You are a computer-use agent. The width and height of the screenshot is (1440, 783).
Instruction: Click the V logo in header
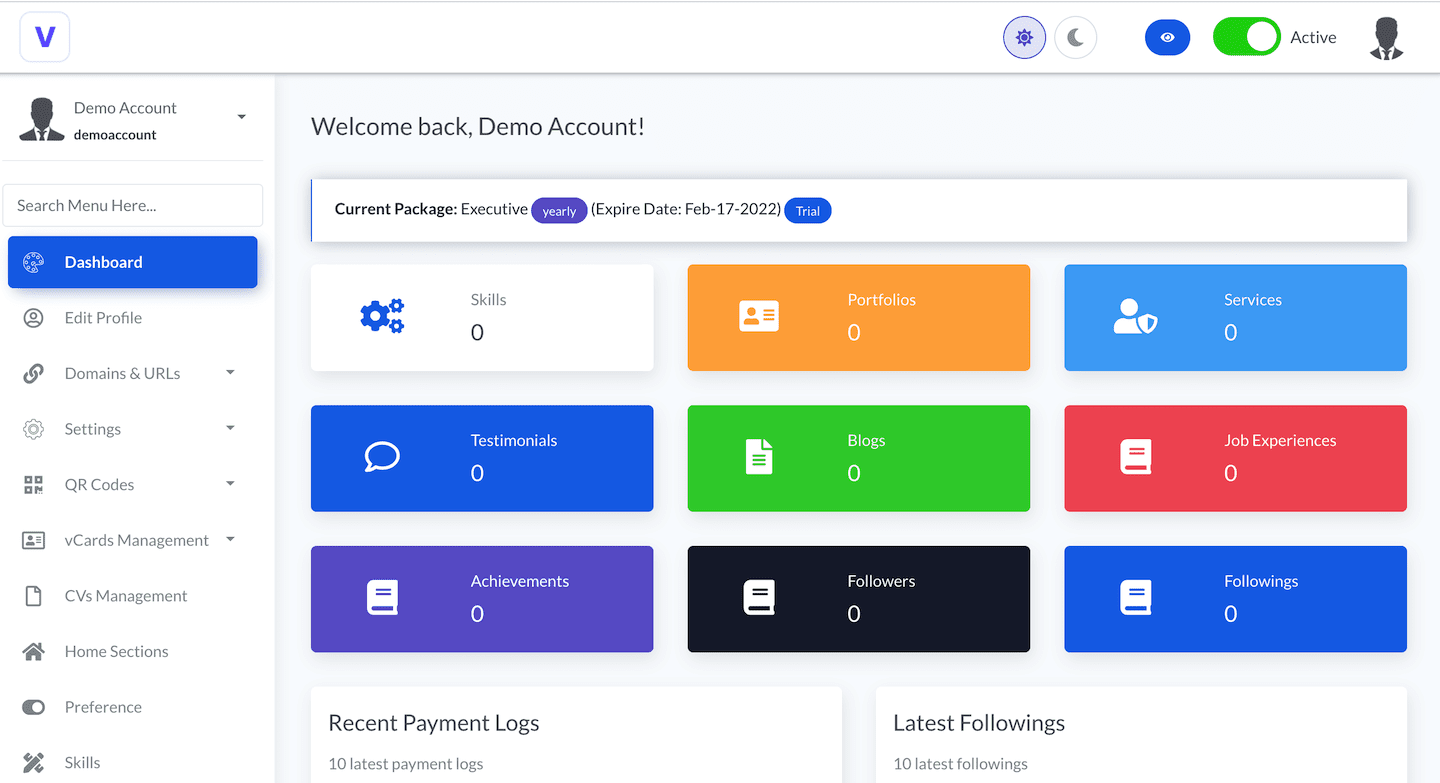pyautogui.click(x=45, y=37)
